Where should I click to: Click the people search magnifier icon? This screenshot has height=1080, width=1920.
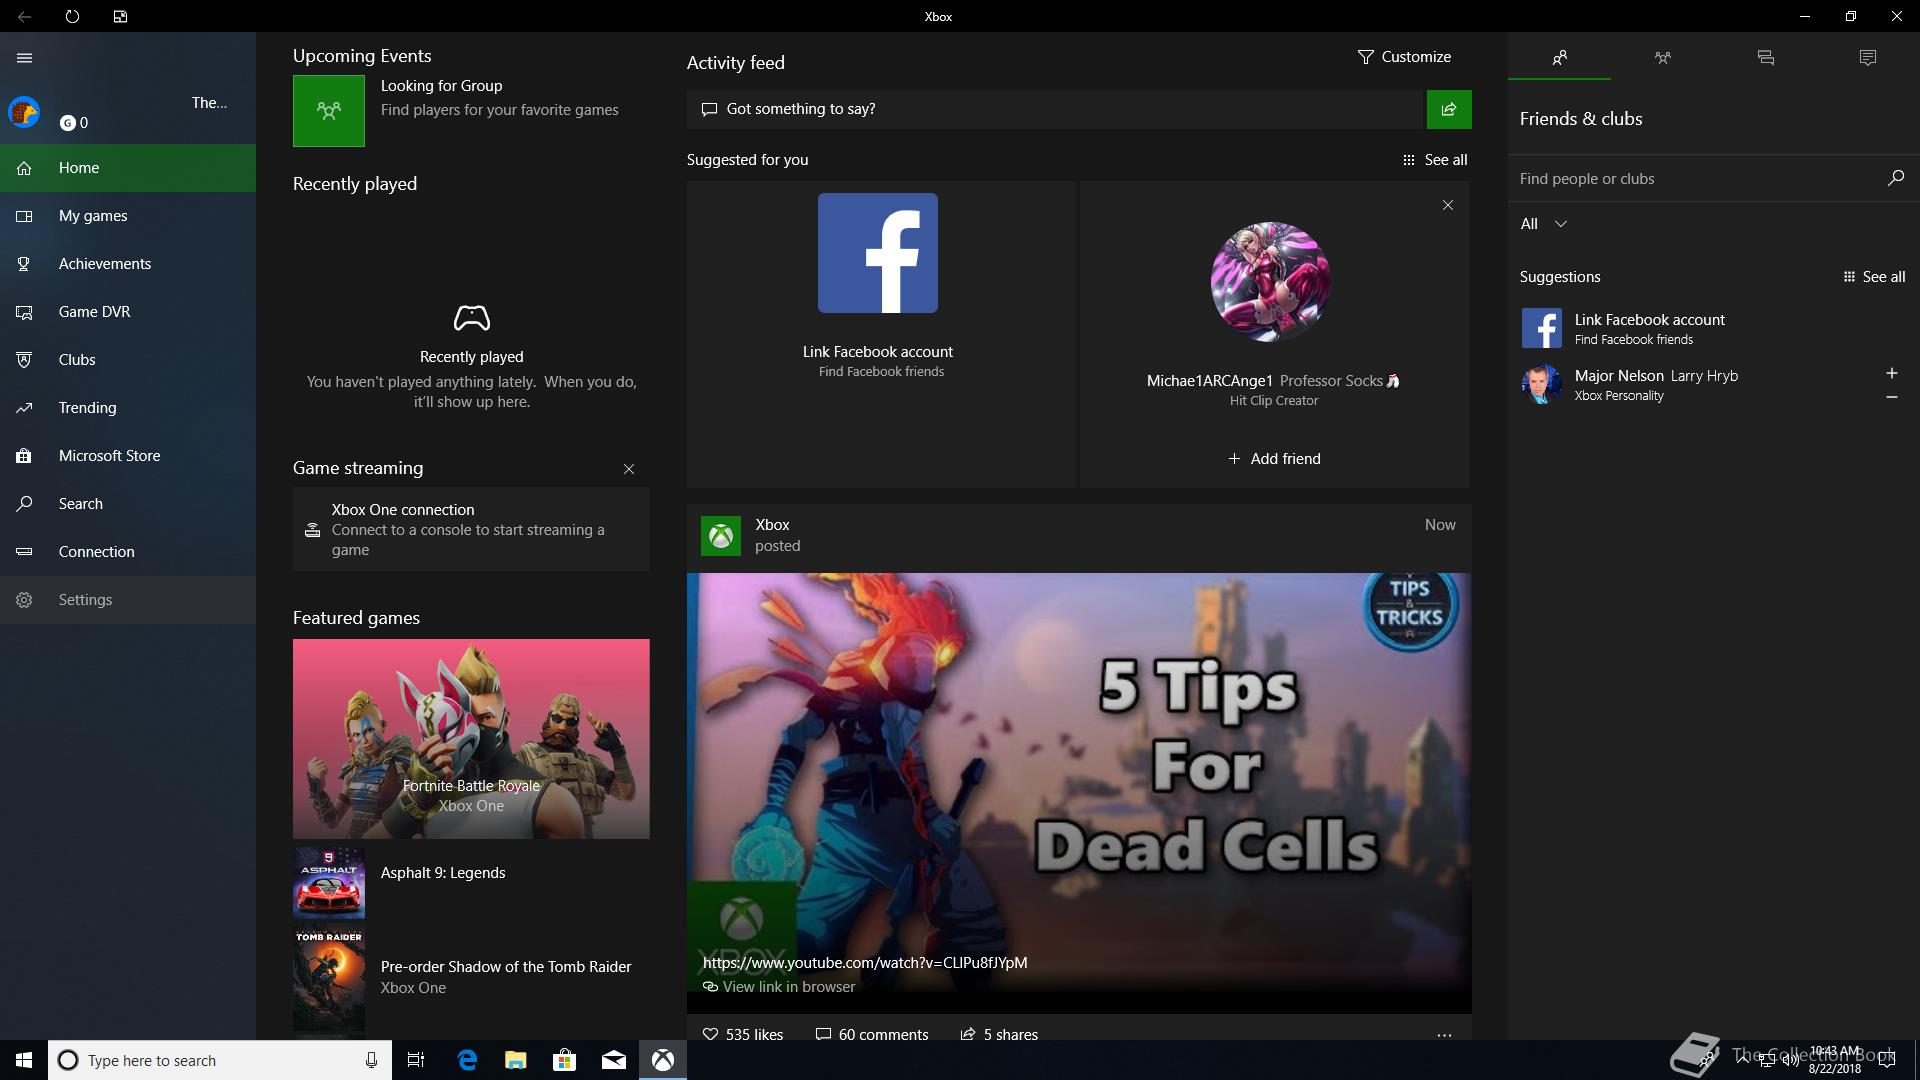click(1895, 178)
